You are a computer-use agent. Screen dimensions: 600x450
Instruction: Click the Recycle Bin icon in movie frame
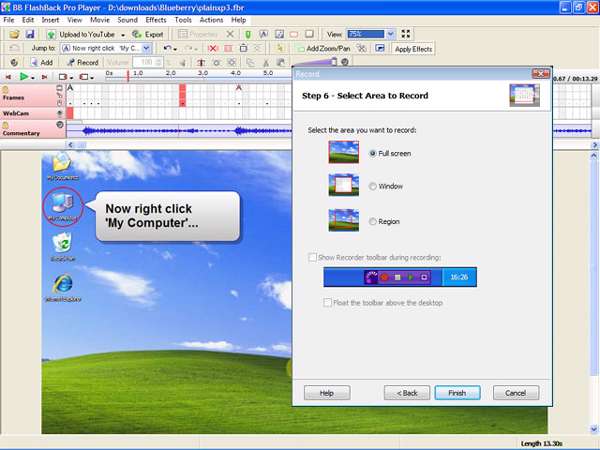coord(62,247)
